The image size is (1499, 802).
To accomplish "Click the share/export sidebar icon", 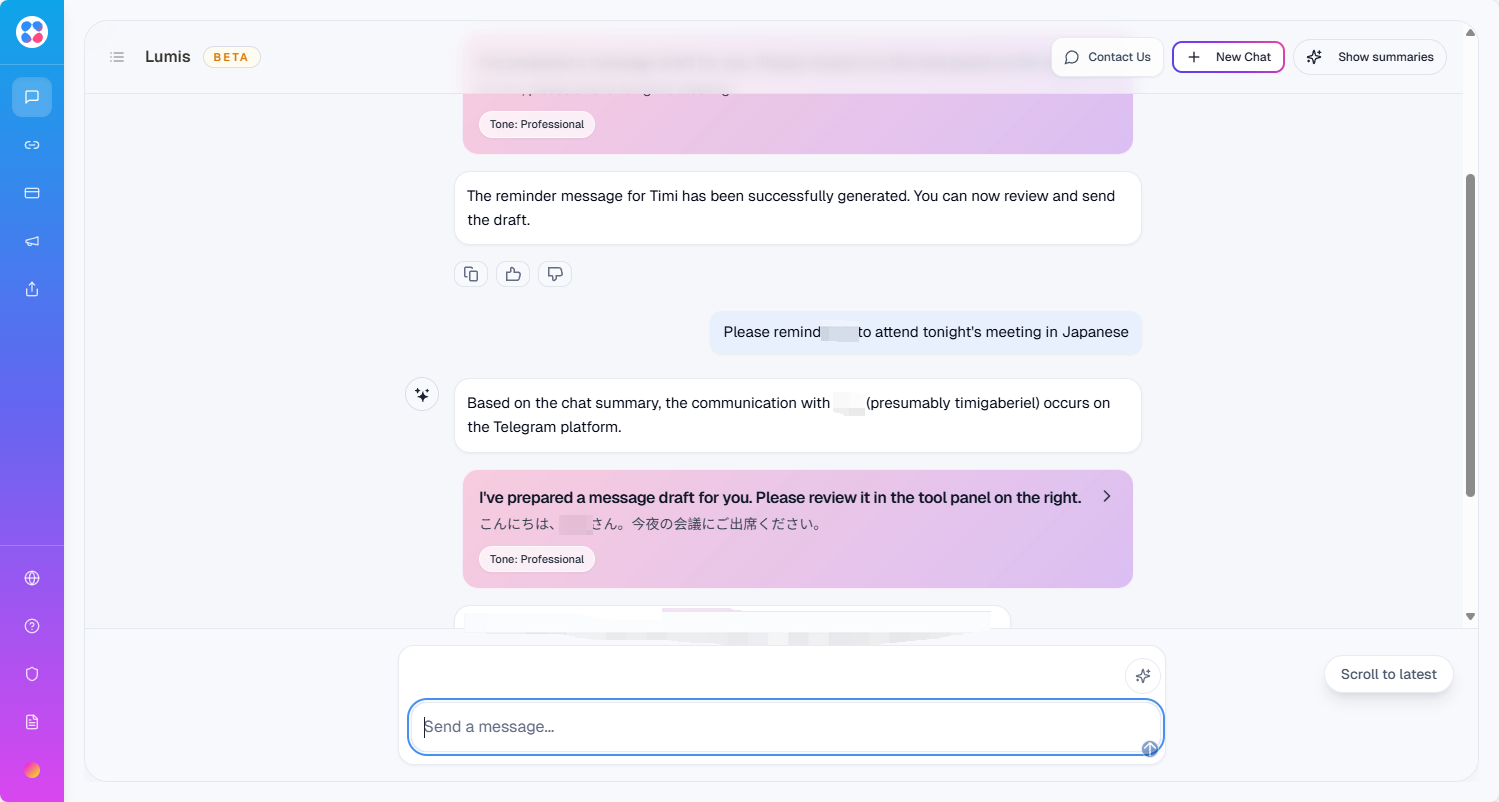I will coord(32,289).
